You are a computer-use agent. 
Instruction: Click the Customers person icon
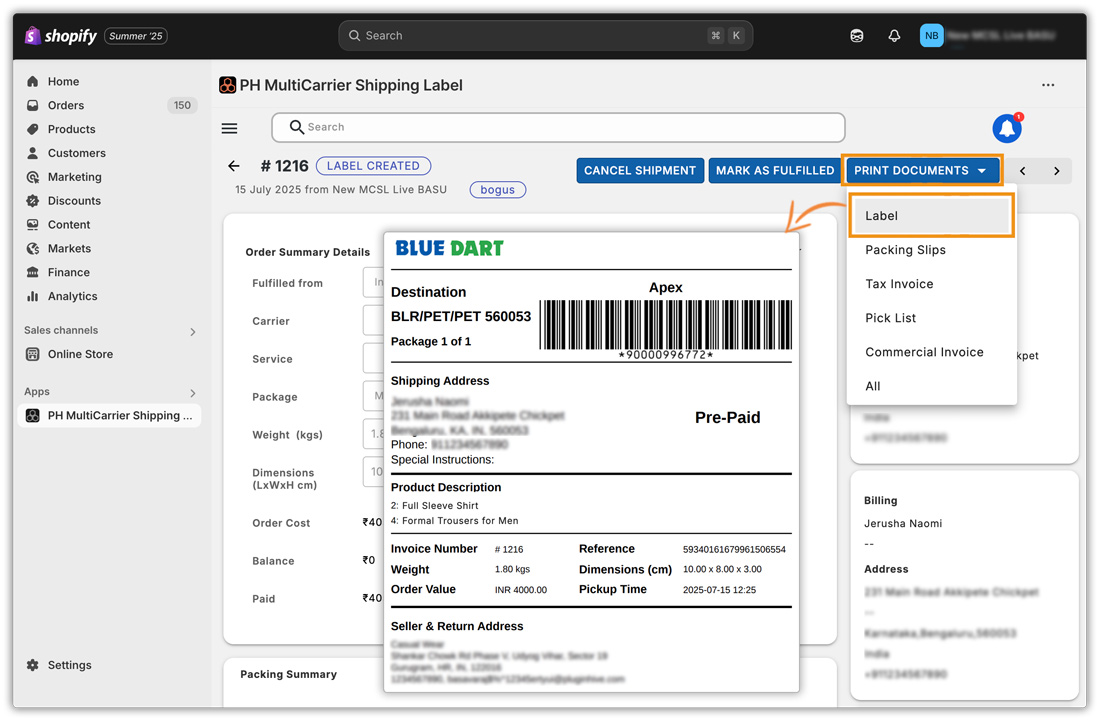(x=32, y=153)
